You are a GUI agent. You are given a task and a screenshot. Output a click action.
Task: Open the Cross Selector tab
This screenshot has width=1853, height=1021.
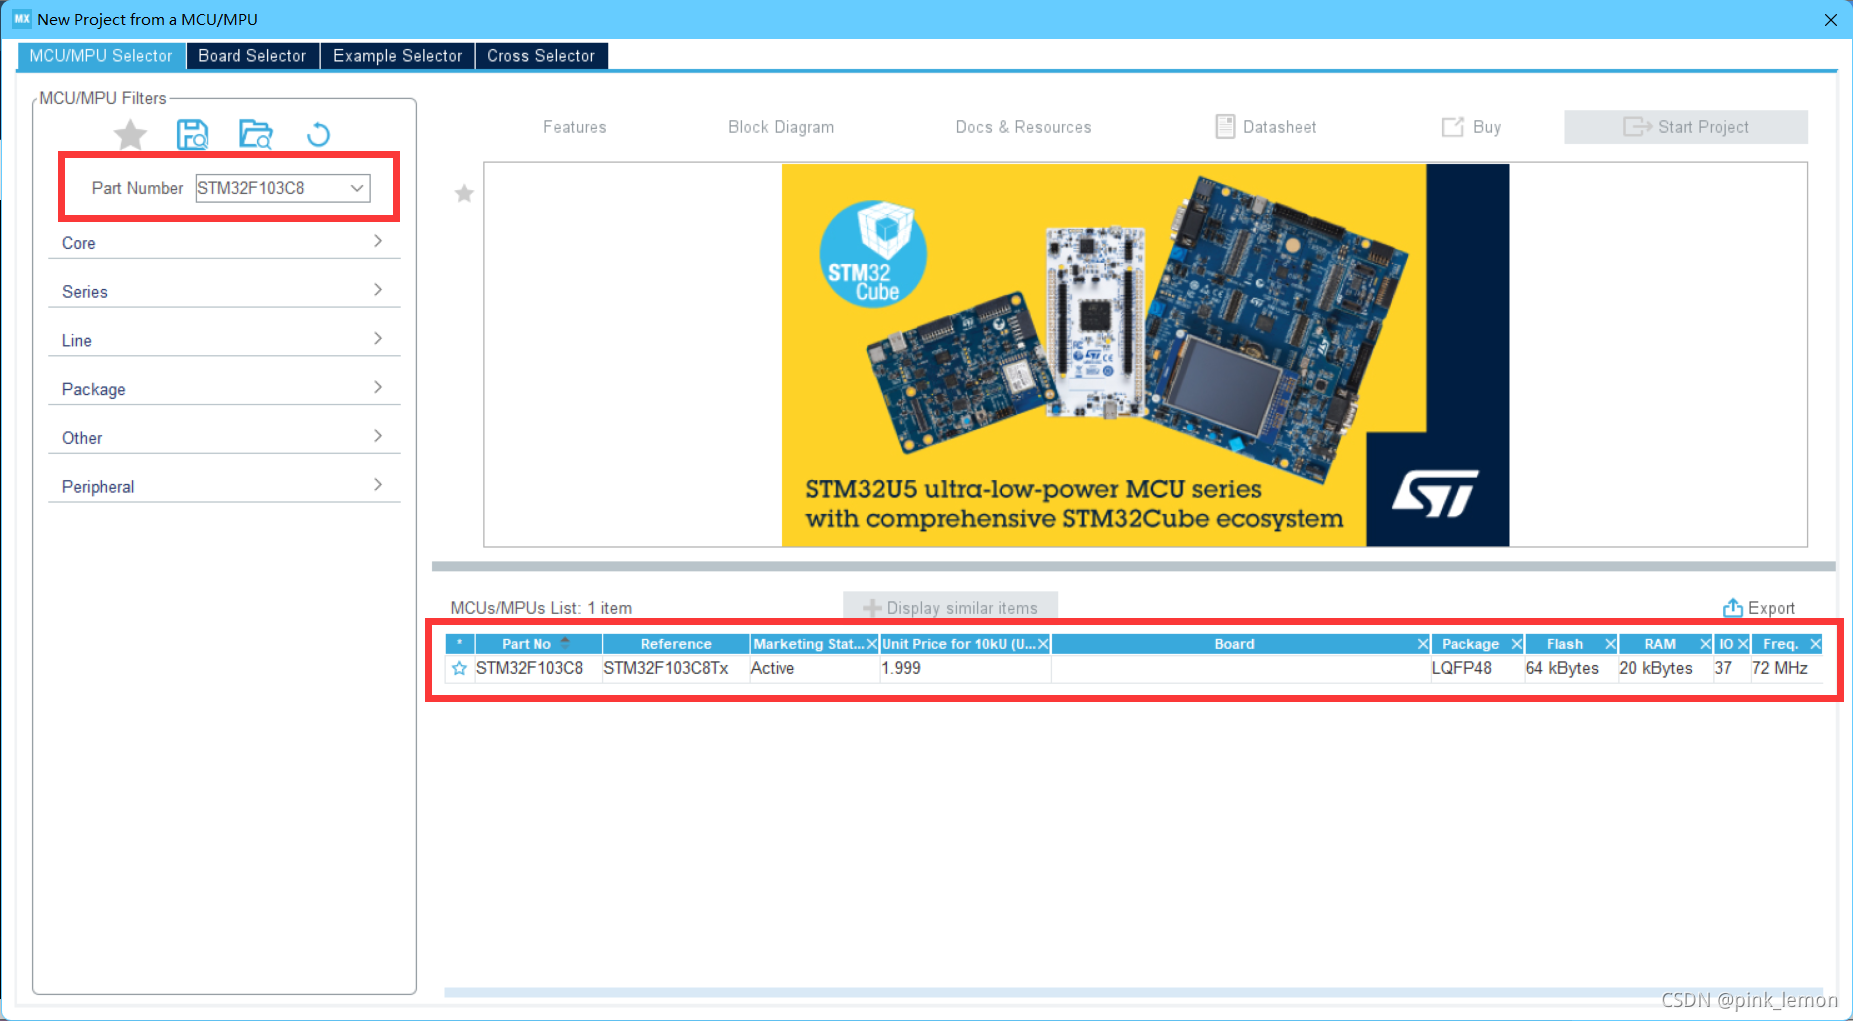coord(541,56)
